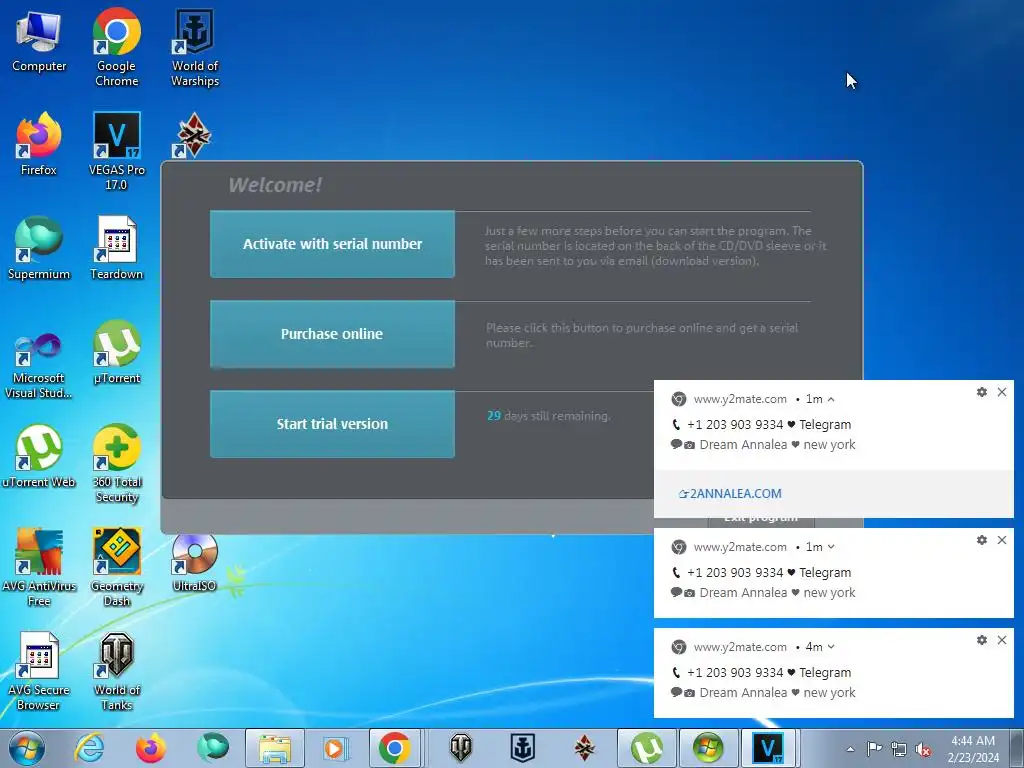The height and width of the screenshot is (768, 1024).
Task: Open Supermium from the taskbar
Action: point(213,748)
